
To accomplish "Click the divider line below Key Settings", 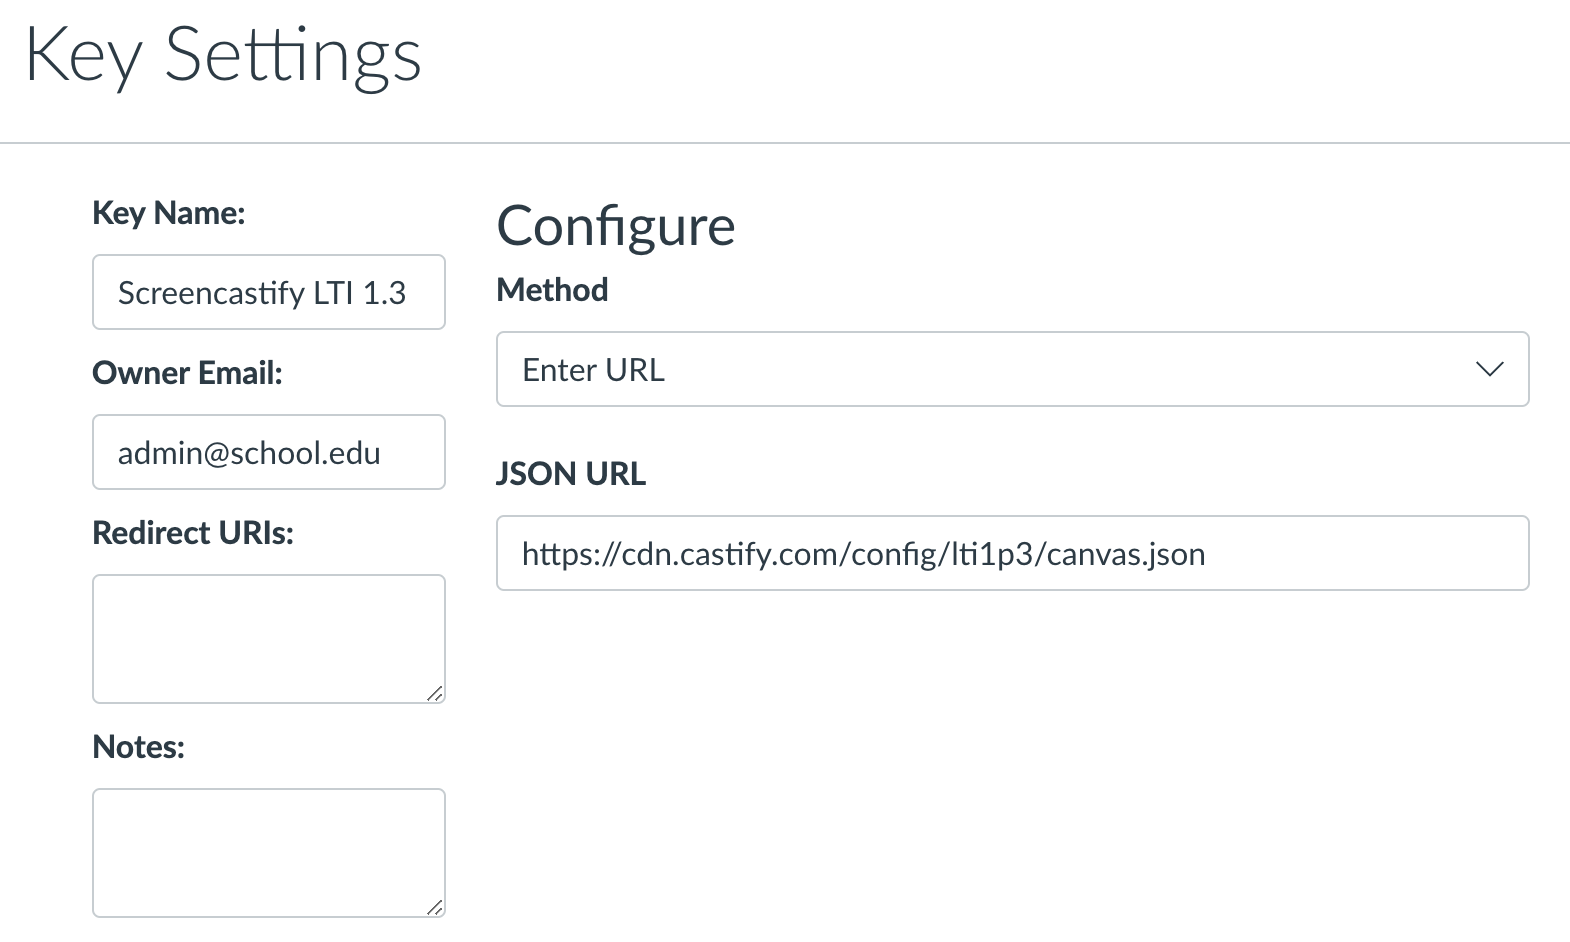I will (785, 143).
